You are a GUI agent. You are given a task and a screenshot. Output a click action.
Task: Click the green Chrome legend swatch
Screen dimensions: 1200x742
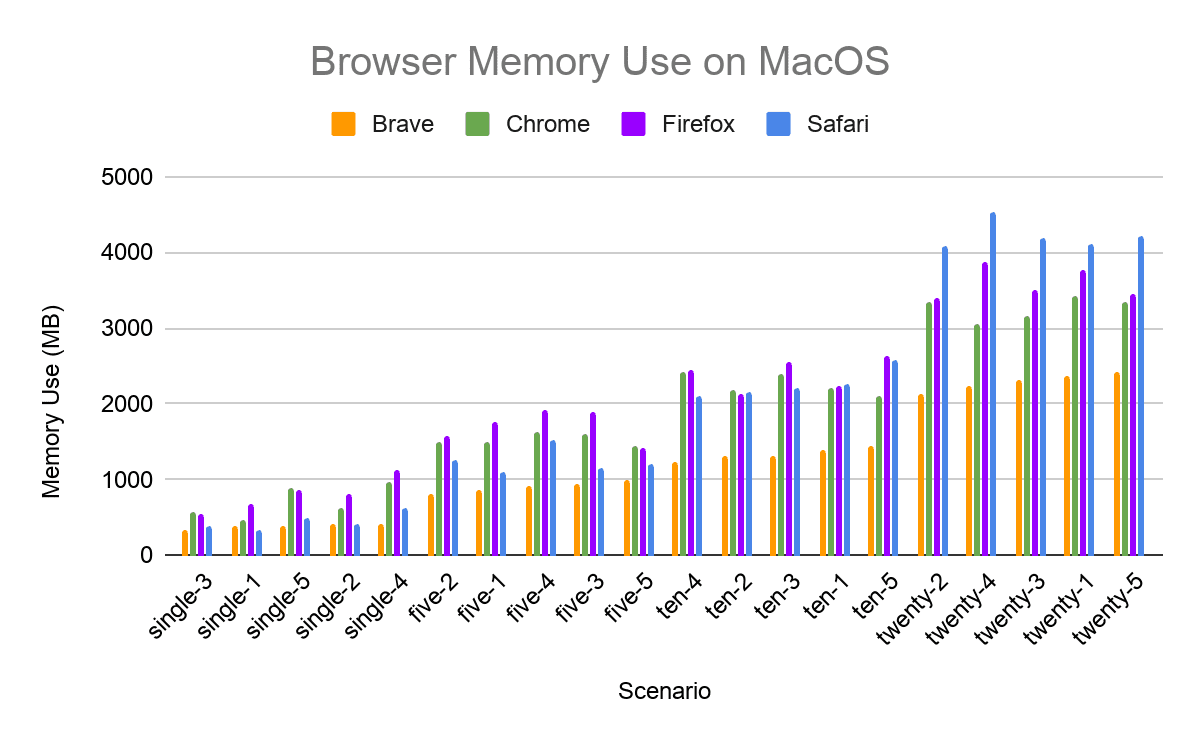coord(478,124)
